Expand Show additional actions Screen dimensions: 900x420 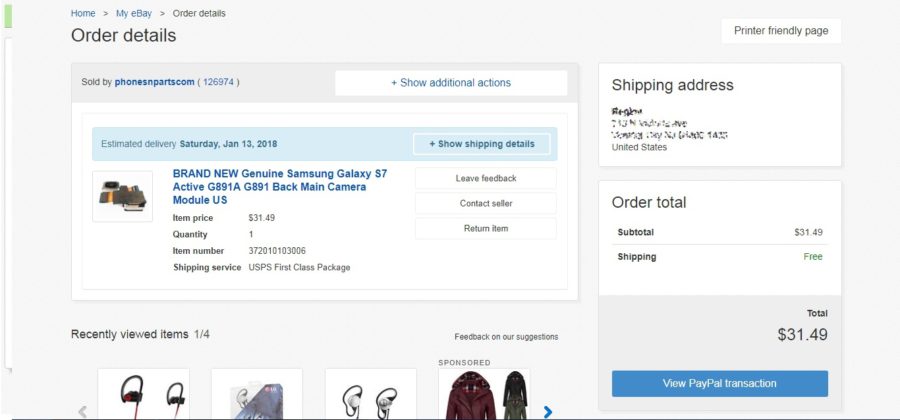point(451,83)
